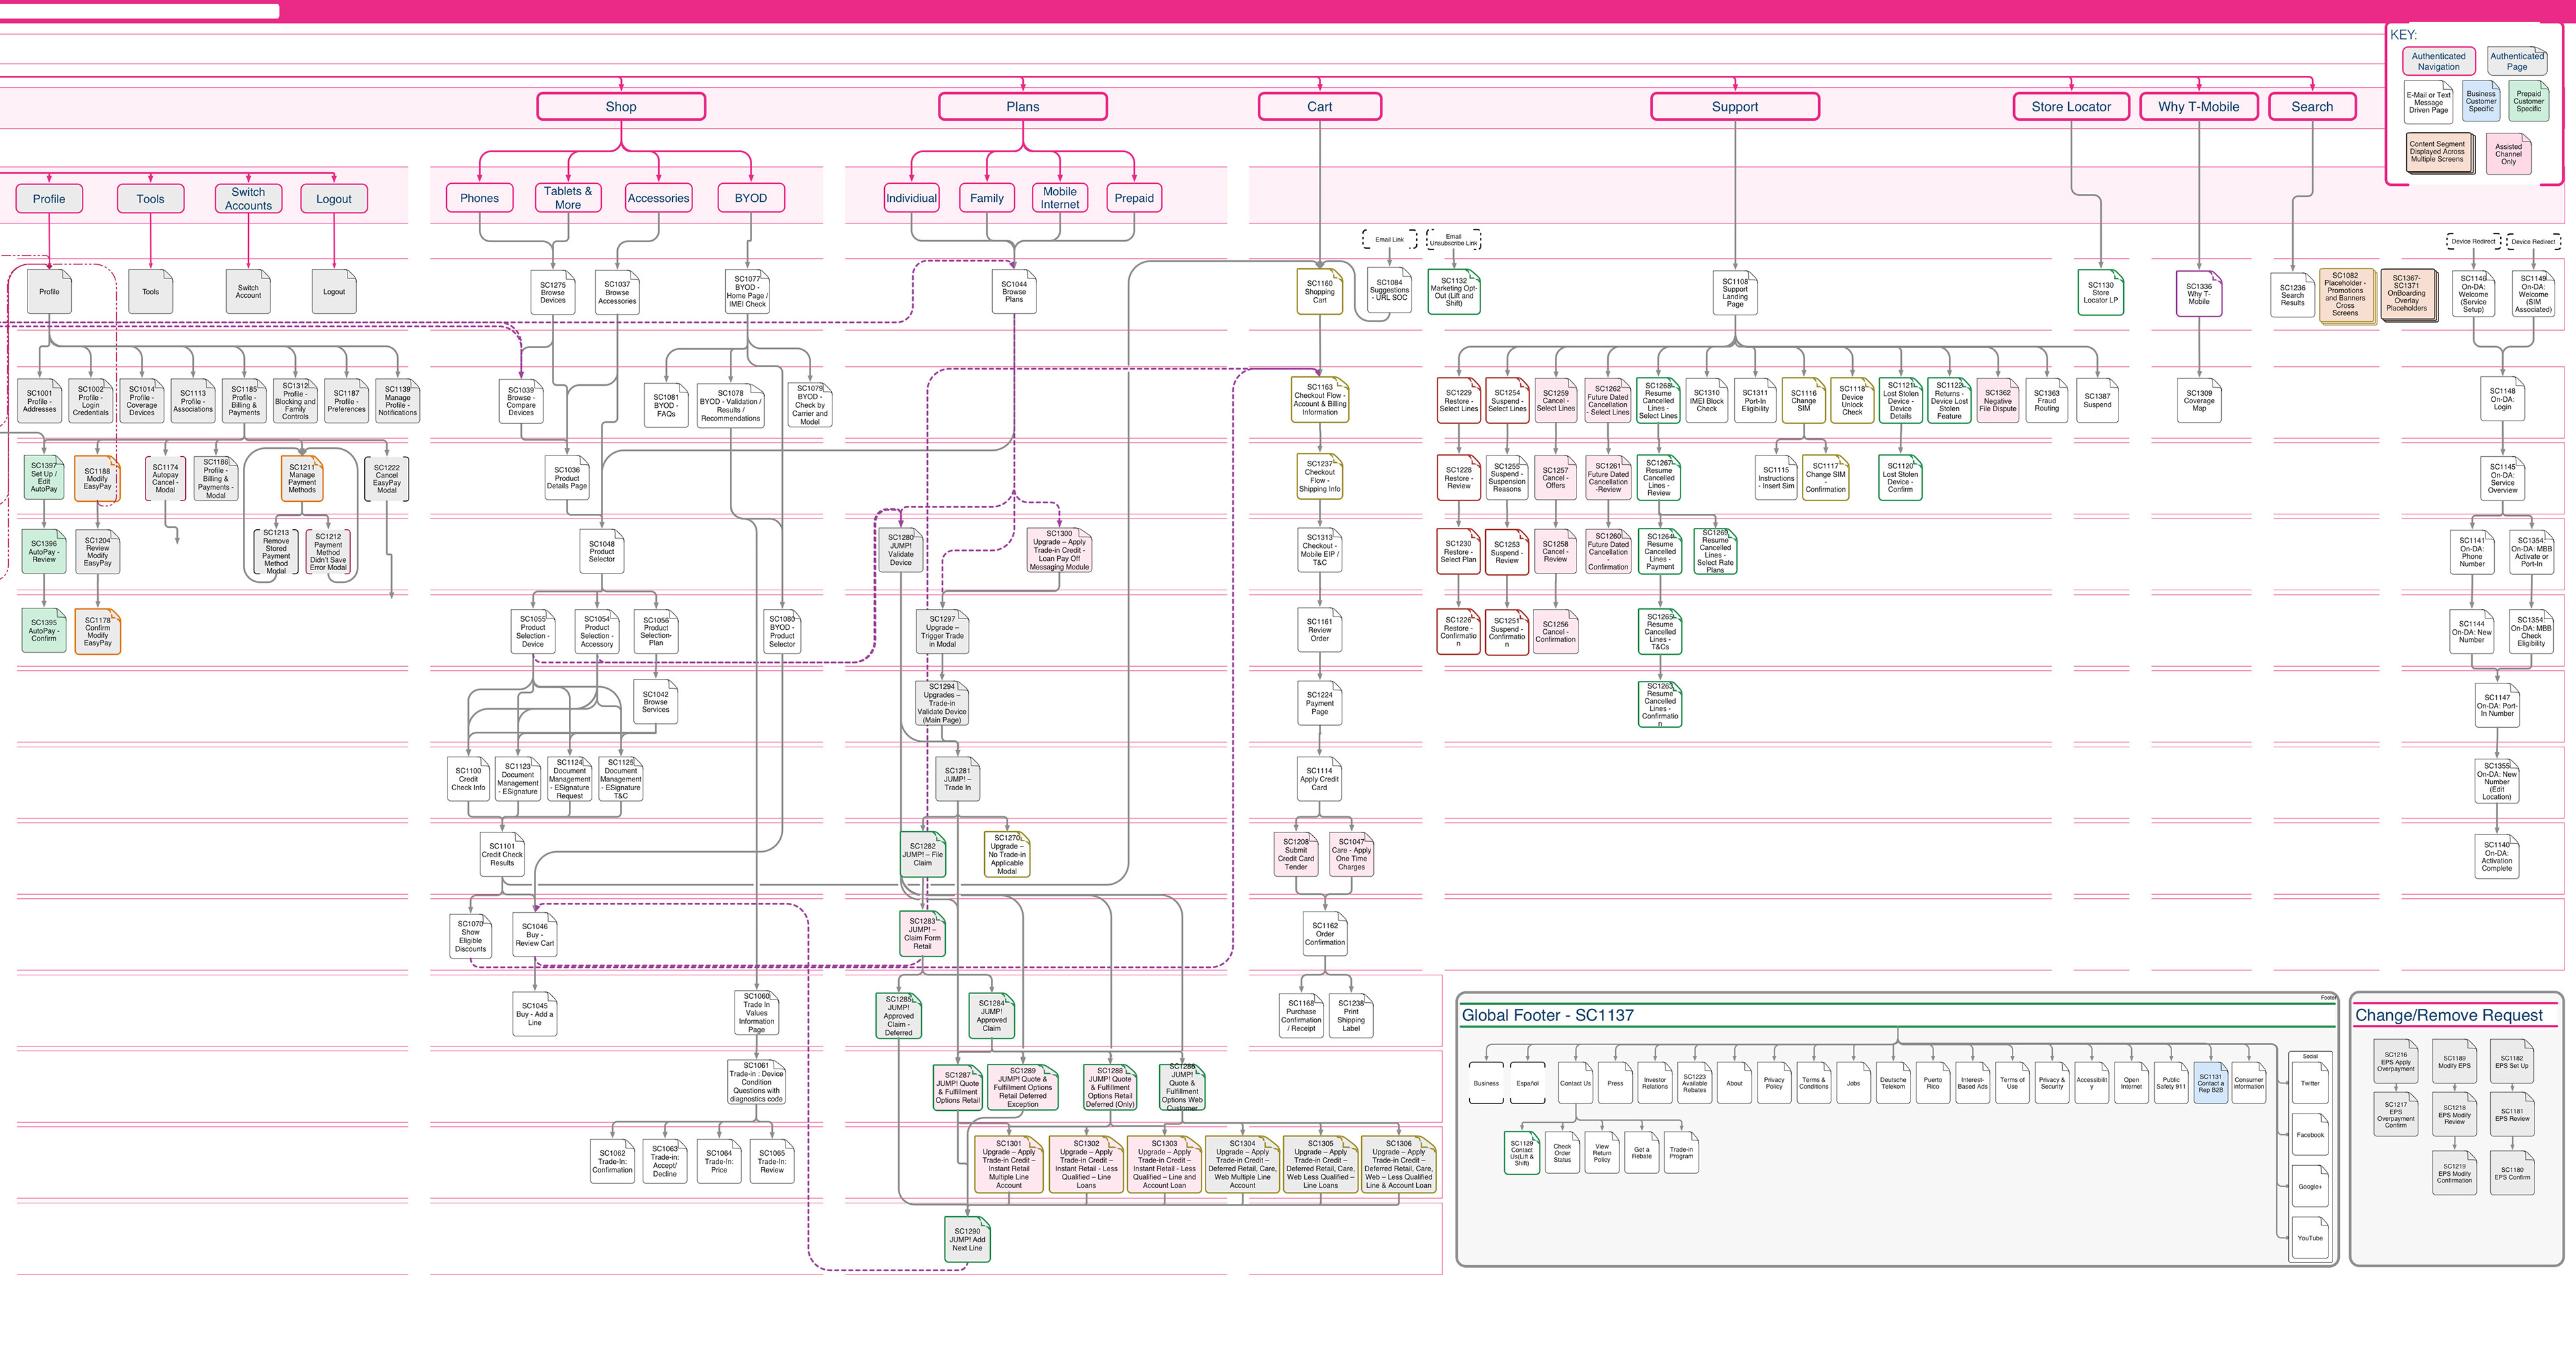Select the SC1180 EPS Confirm node
The height and width of the screenshot is (1355, 2576).
(x=2511, y=1173)
